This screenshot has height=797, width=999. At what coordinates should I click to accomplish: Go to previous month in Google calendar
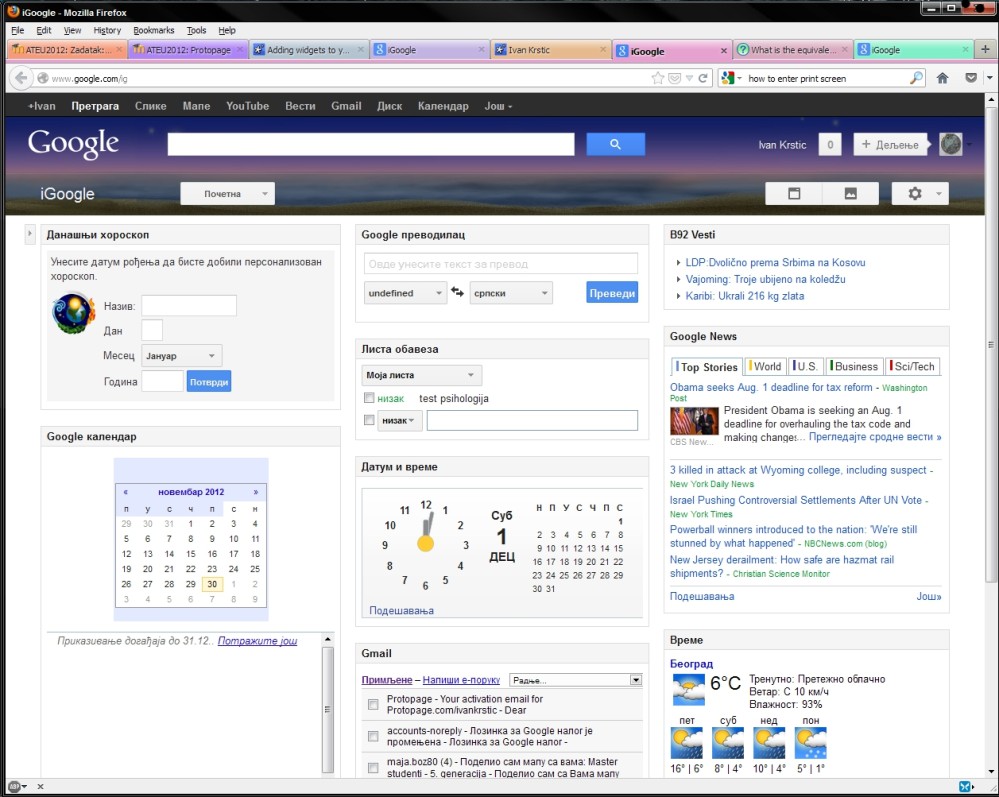[126, 492]
